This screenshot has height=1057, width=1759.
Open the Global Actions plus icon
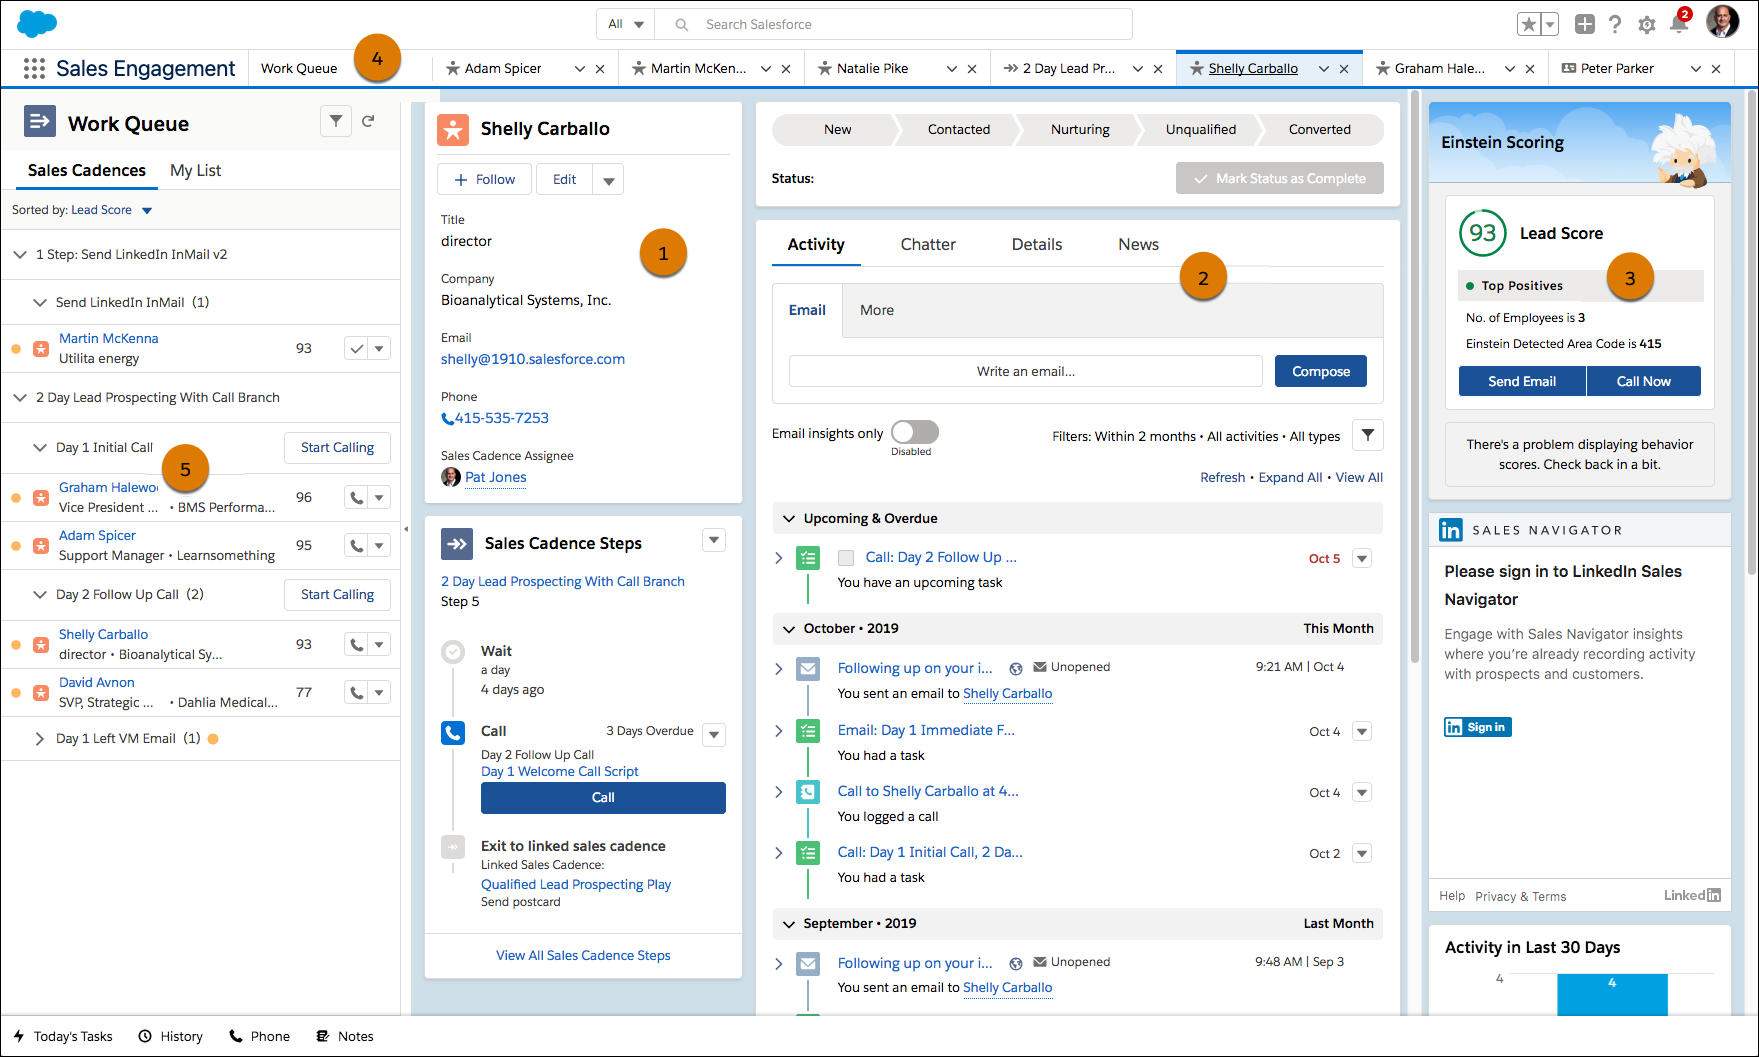coord(1585,24)
